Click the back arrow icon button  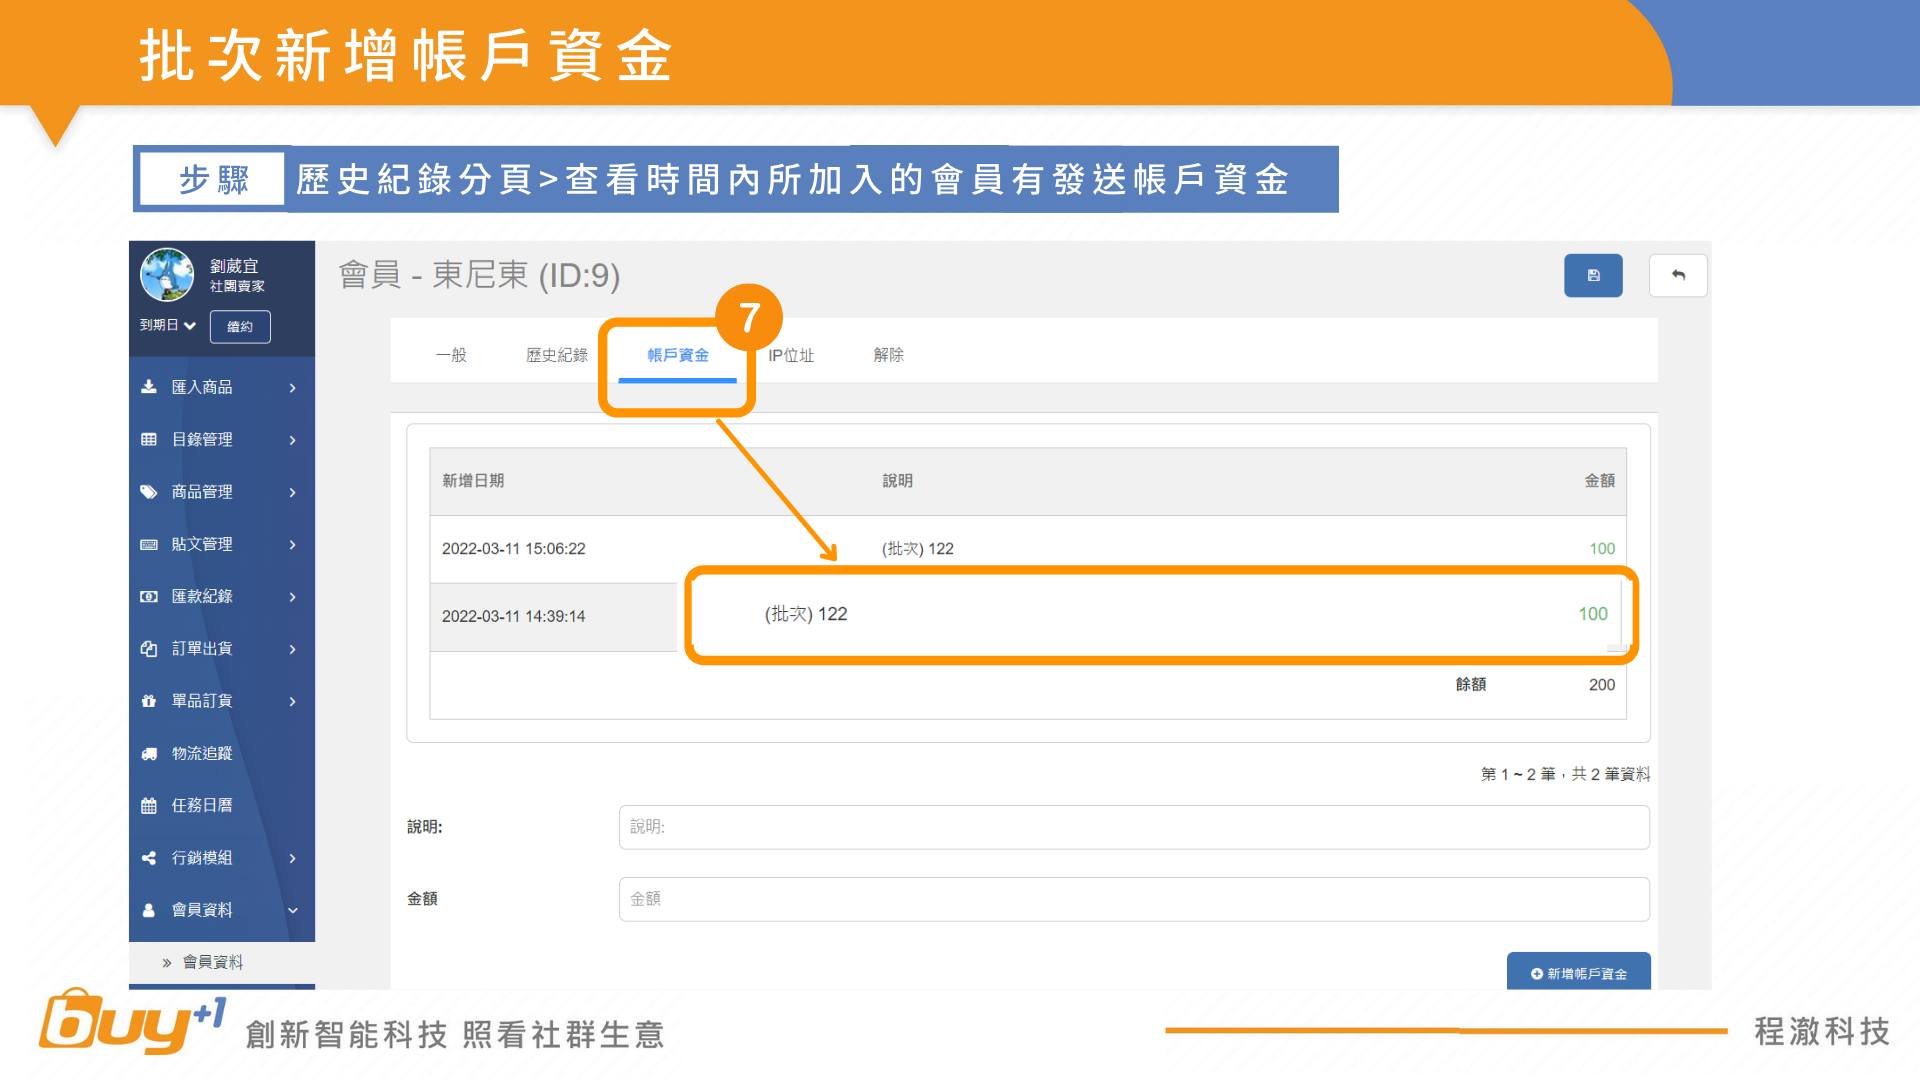pyautogui.click(x=1678, y=276)
